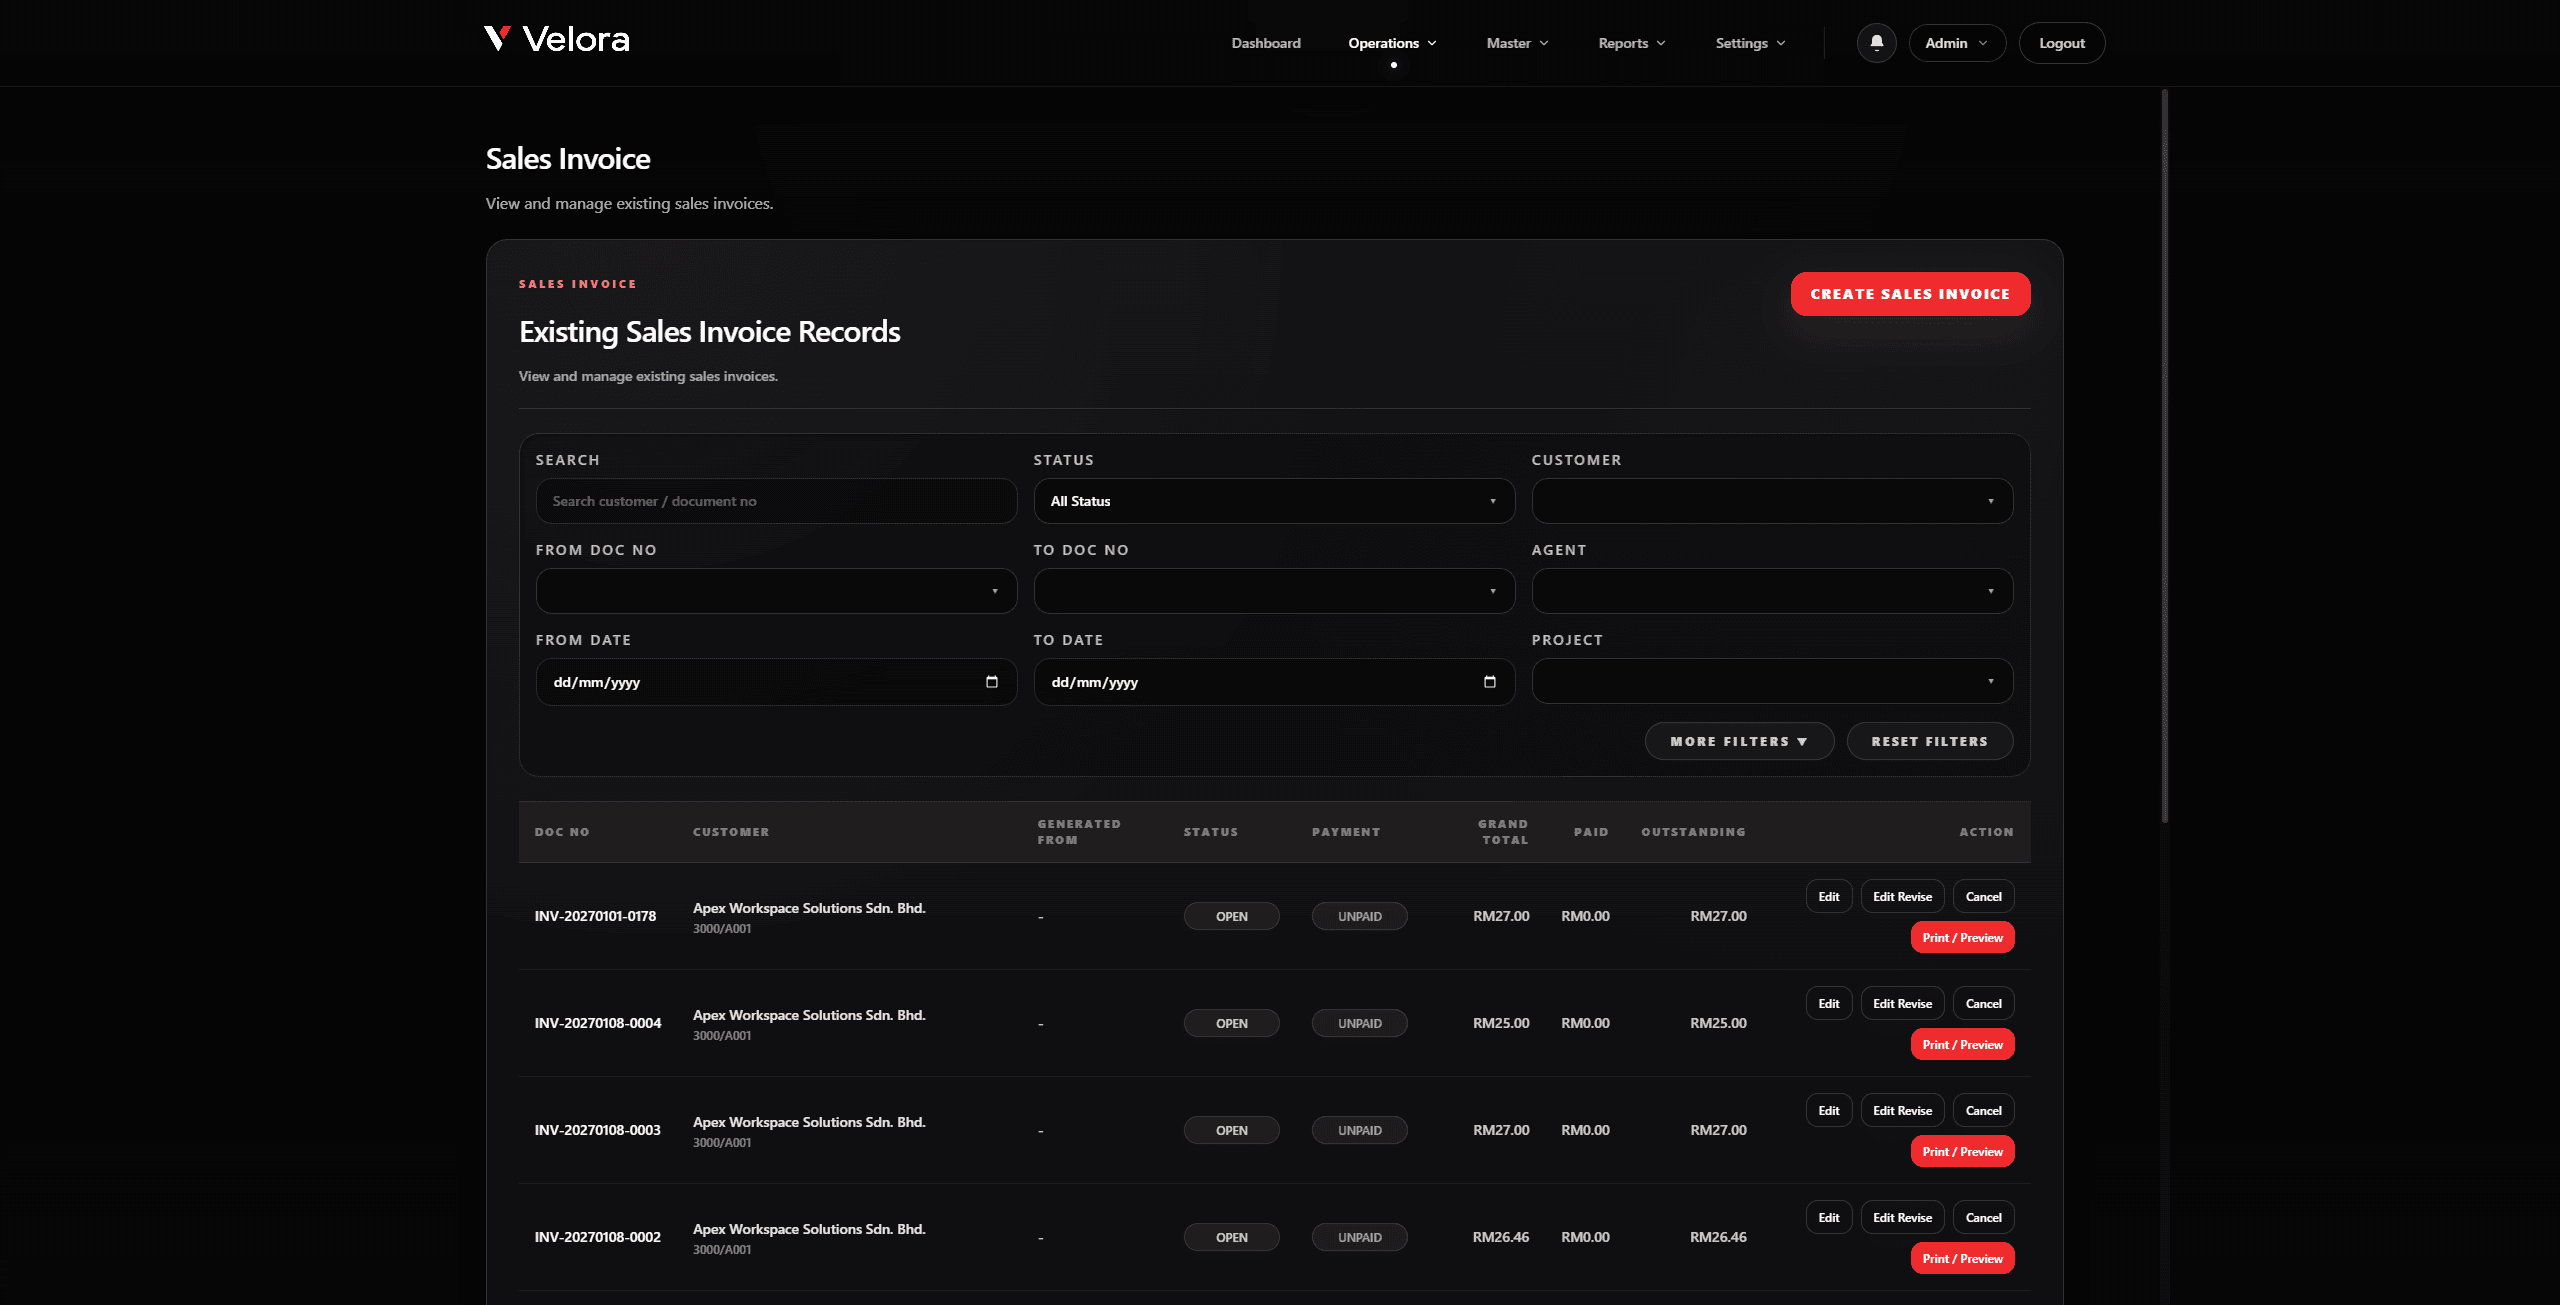Click the Velora logo

coord(557,40)
